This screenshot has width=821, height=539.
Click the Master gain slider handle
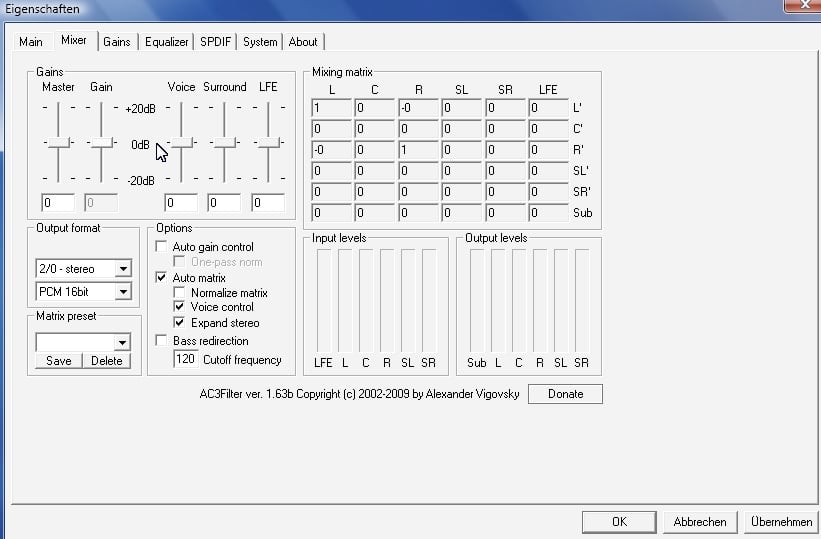(x=59, y=144)
